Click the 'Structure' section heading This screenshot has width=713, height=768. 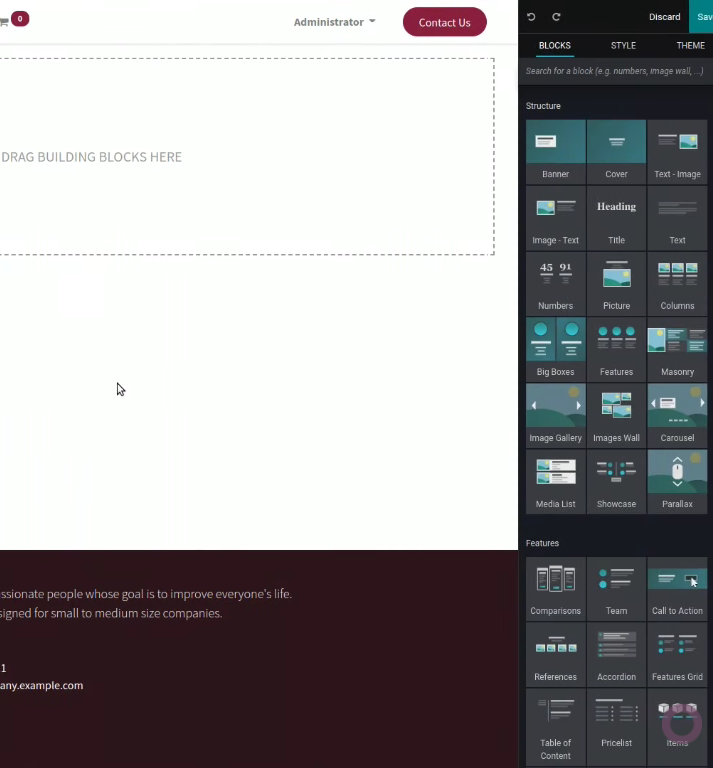[543, 106]
